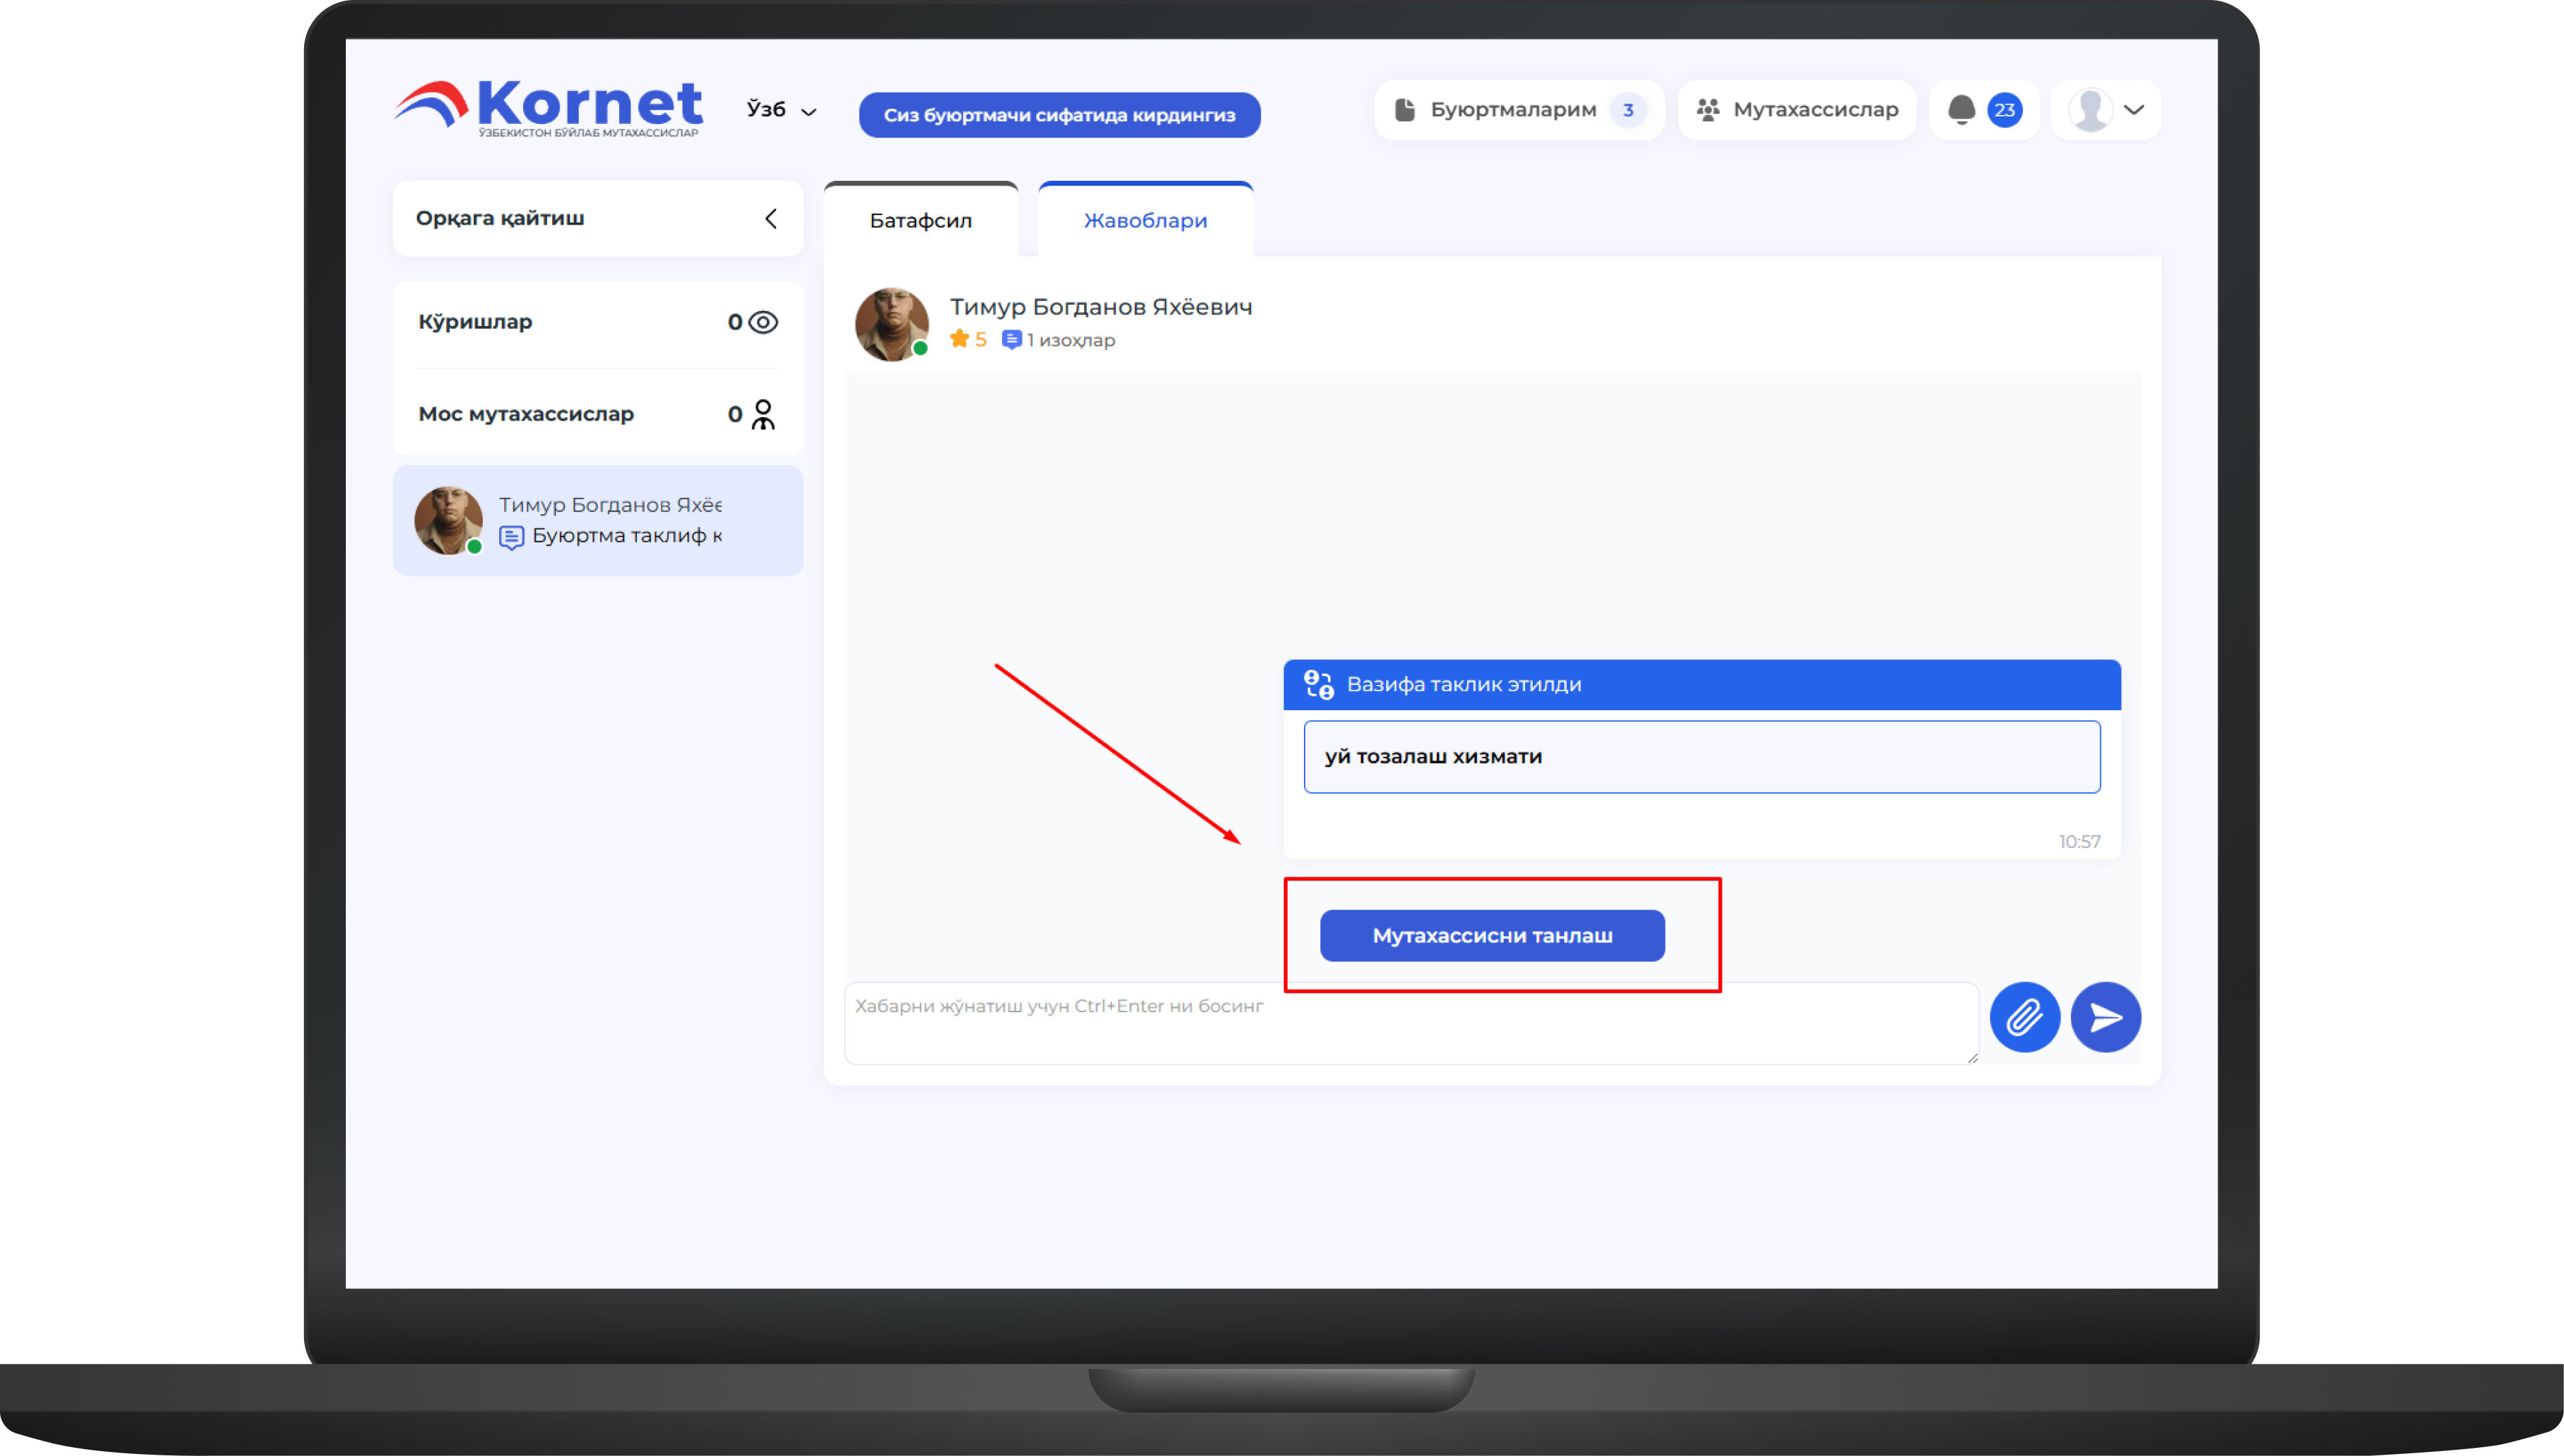Click the send message arrow icon

[2105, 1017]
